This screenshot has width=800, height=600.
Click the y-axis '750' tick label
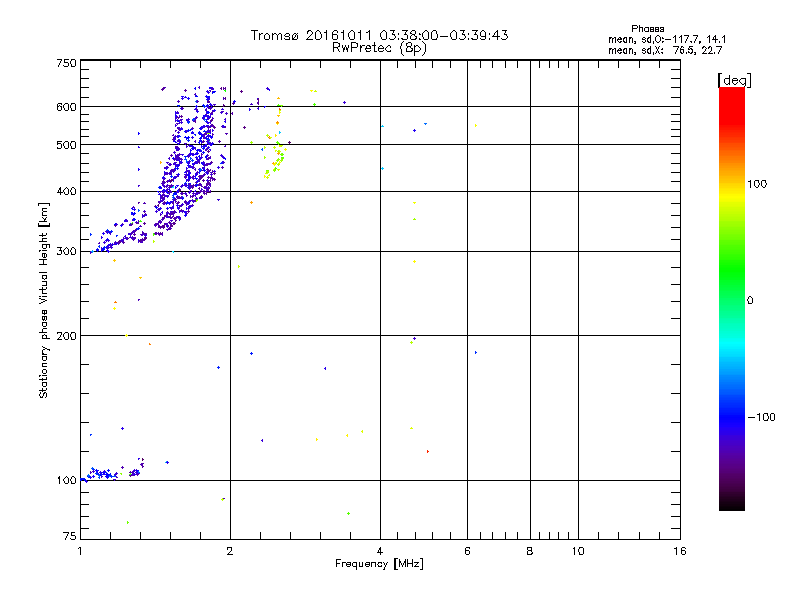66,63
